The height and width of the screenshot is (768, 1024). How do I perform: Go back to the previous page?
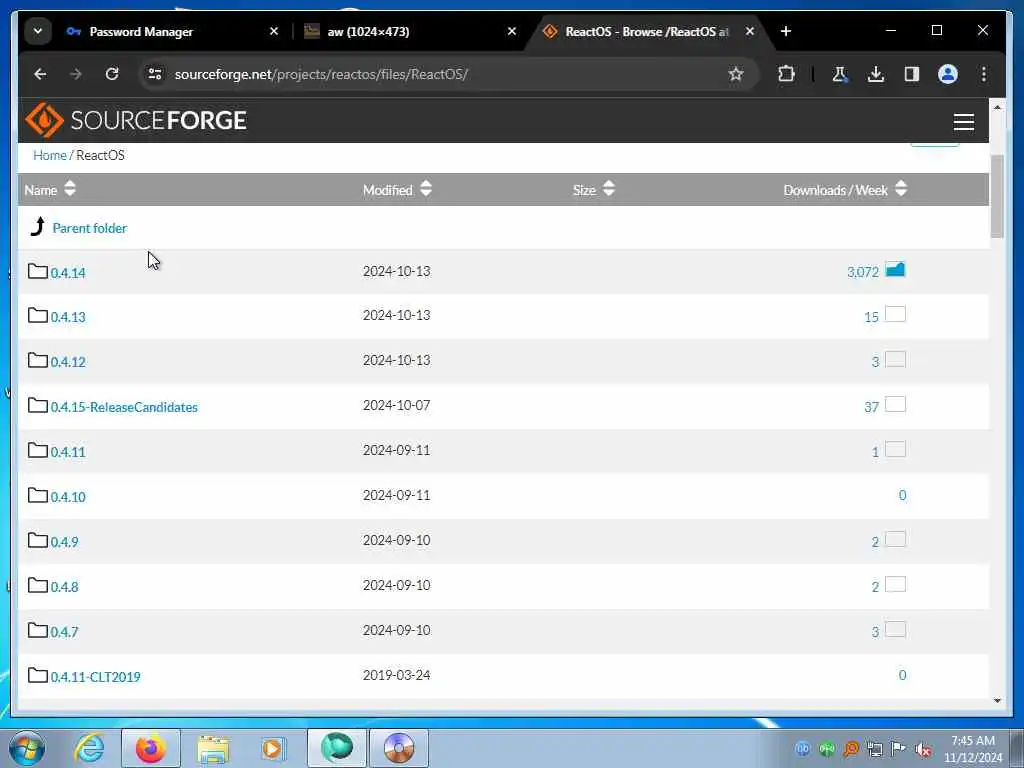(x=40, y=74)
